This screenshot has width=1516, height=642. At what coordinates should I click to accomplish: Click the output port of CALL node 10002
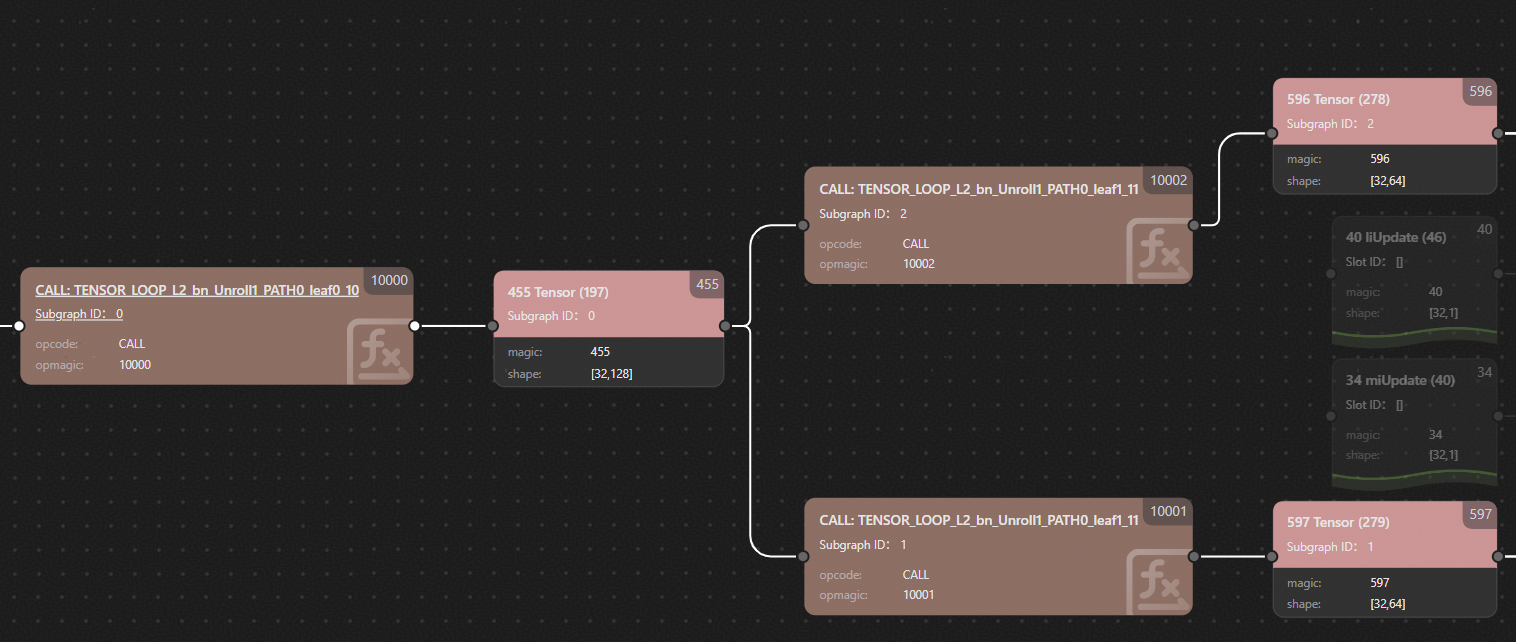(1193, 226)
